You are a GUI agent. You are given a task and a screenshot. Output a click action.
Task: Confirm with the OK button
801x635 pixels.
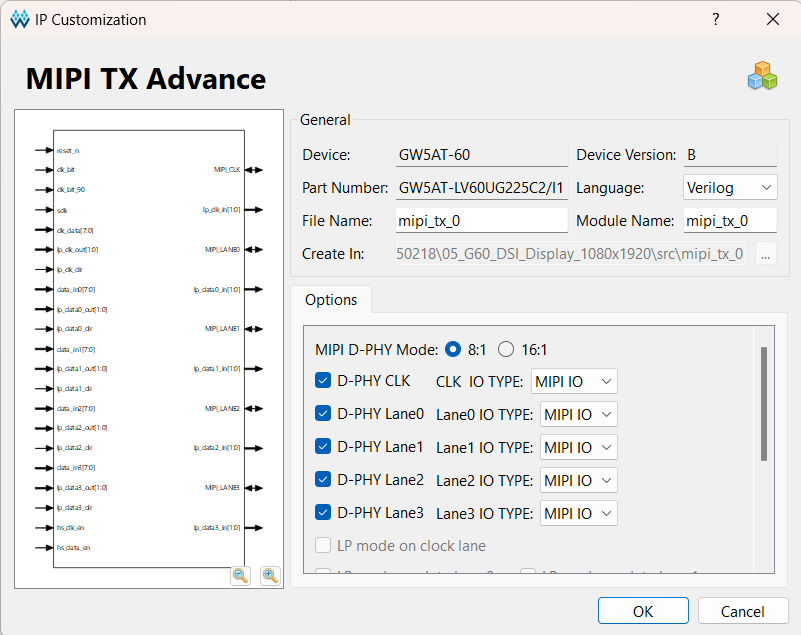(643, 611)
